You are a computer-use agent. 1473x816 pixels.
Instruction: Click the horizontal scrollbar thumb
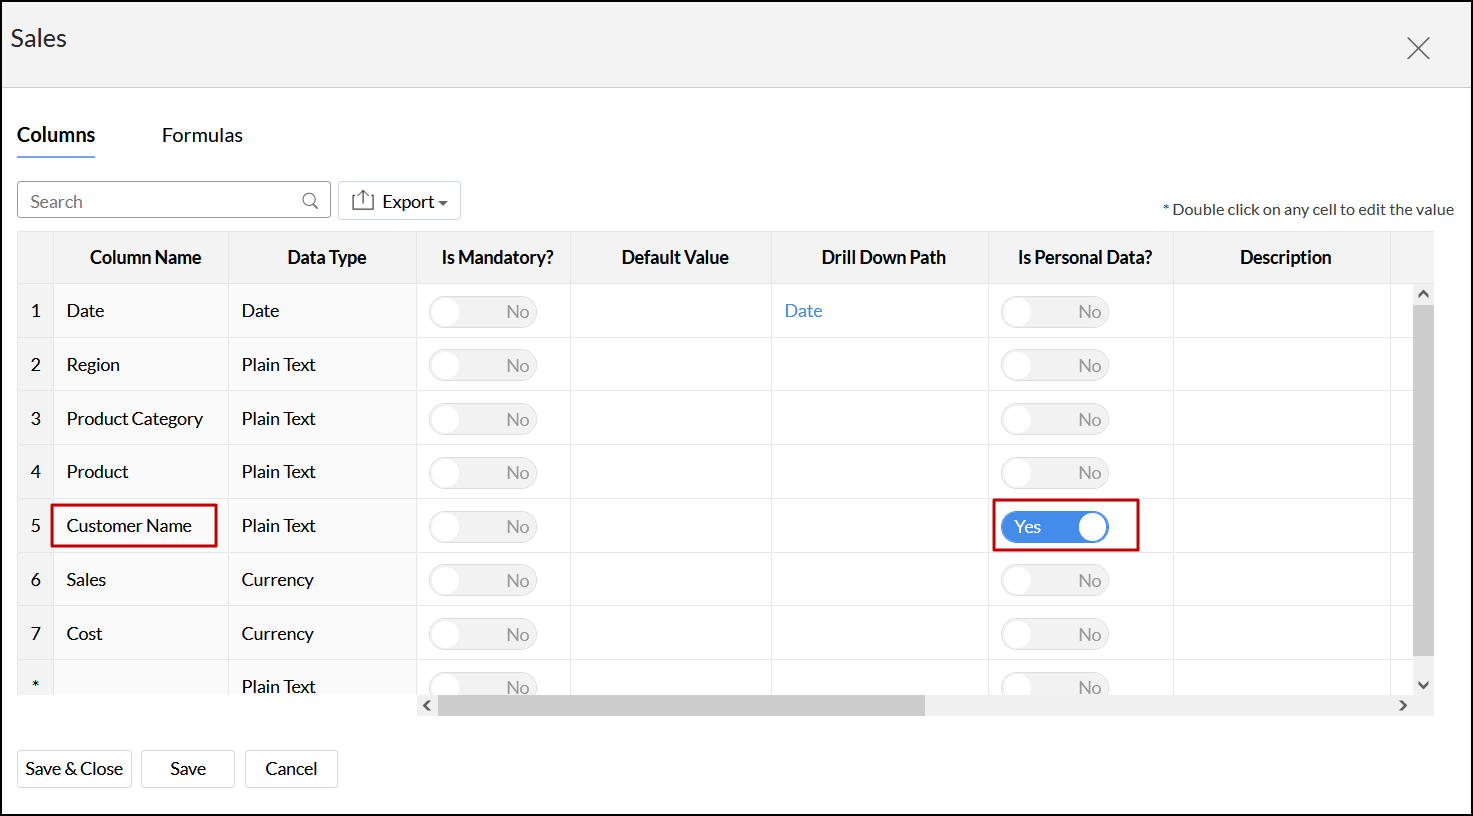pos(680,706)
